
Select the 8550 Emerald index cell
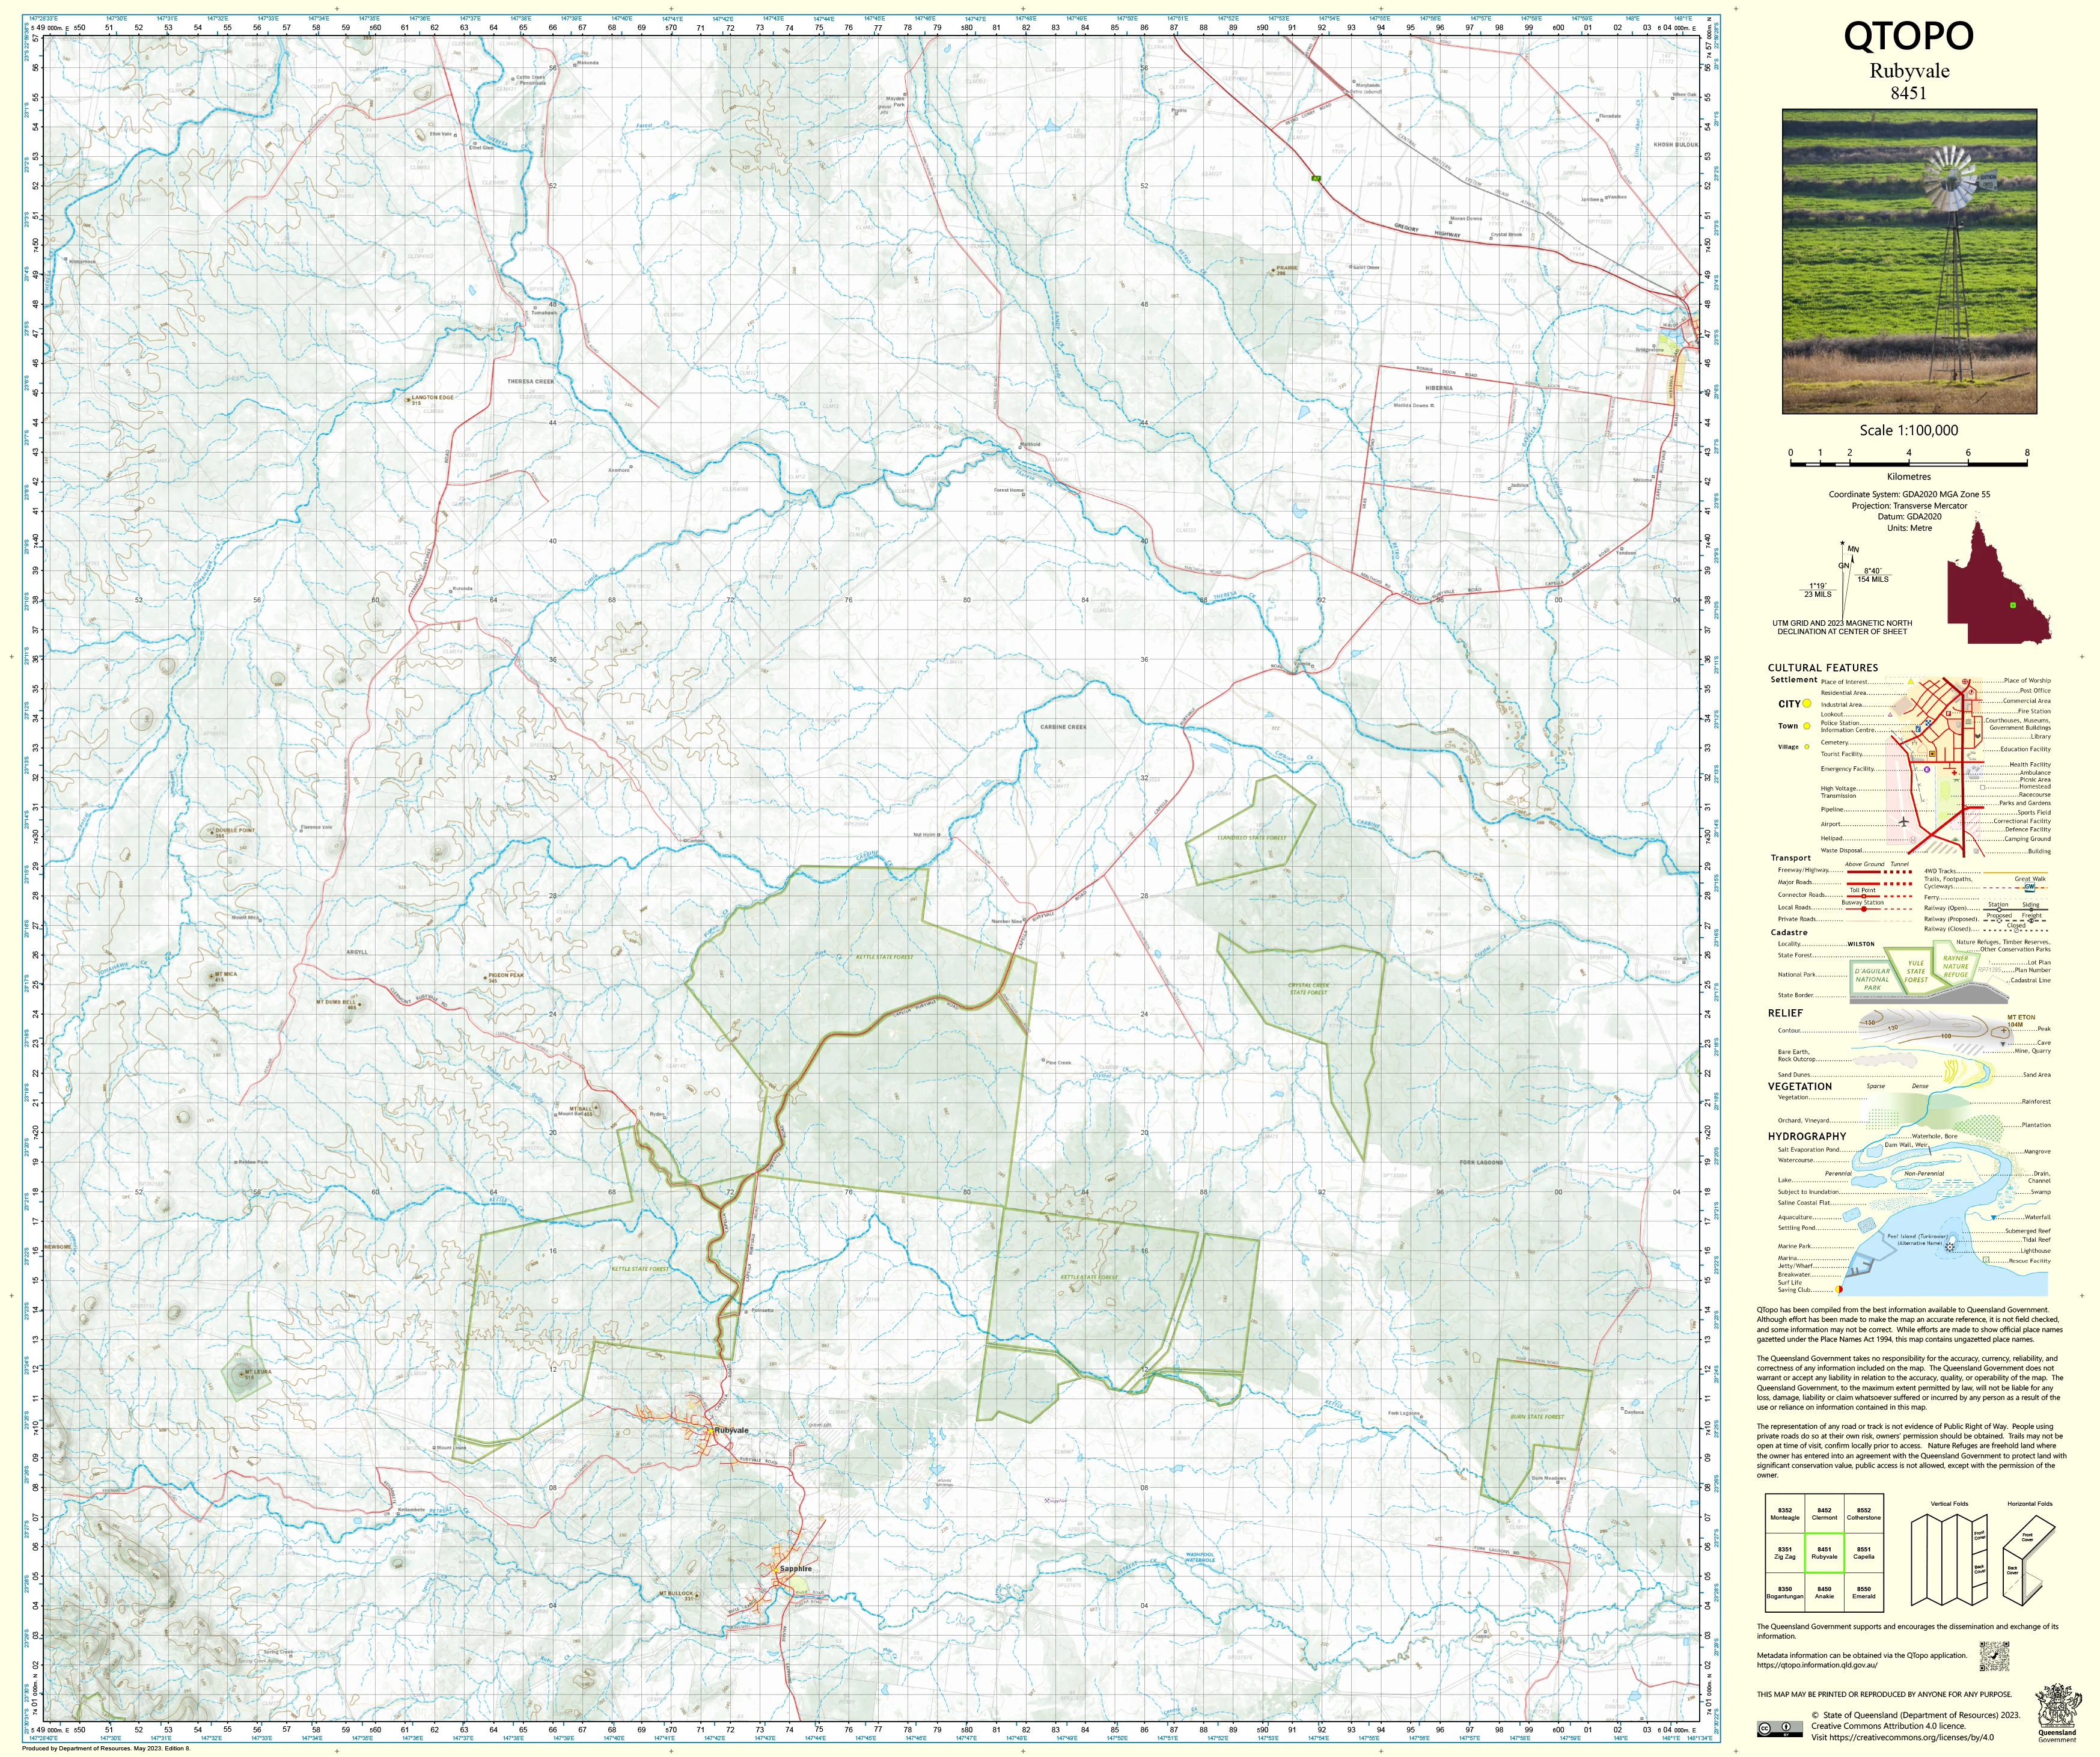1864,1592
